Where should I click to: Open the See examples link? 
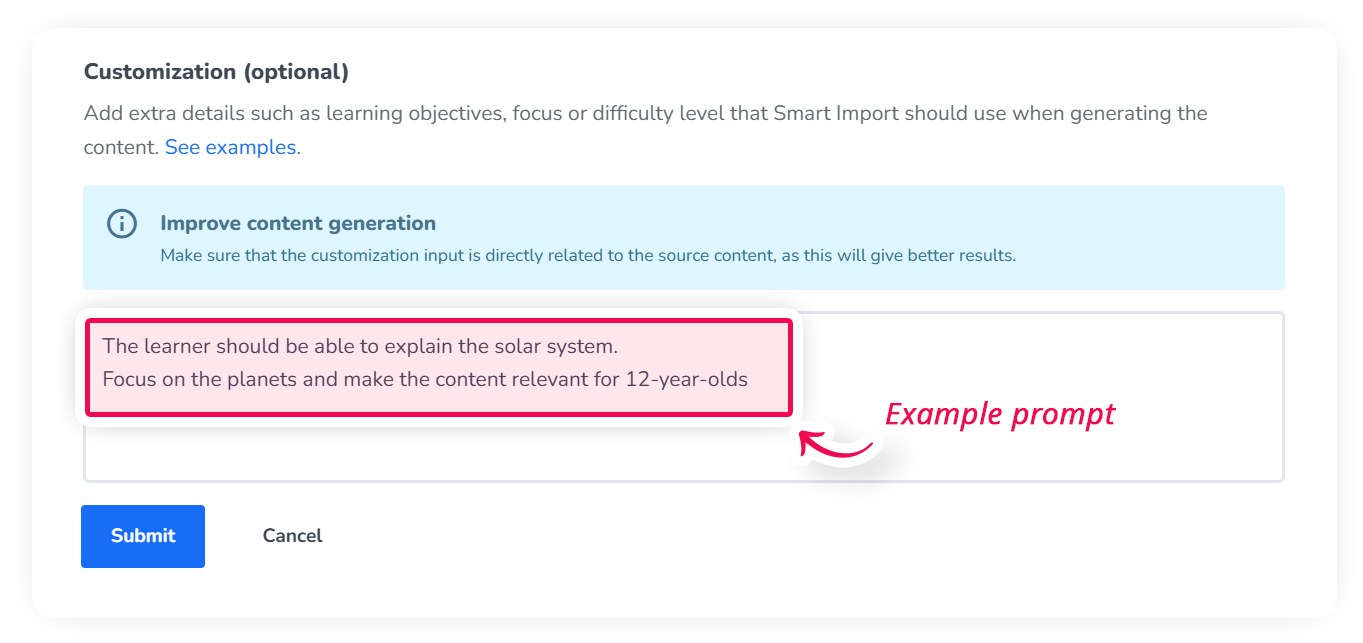230,147
